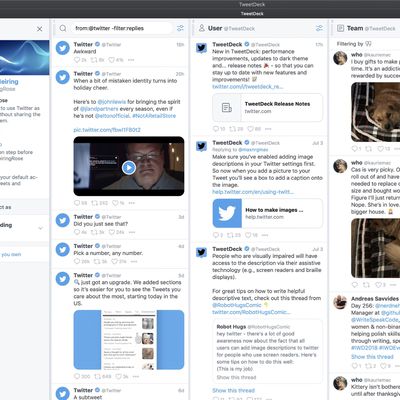The image size is (400, 400).
Task: Retweet the search upgrade tweet
Action: (x=97, y=376)
